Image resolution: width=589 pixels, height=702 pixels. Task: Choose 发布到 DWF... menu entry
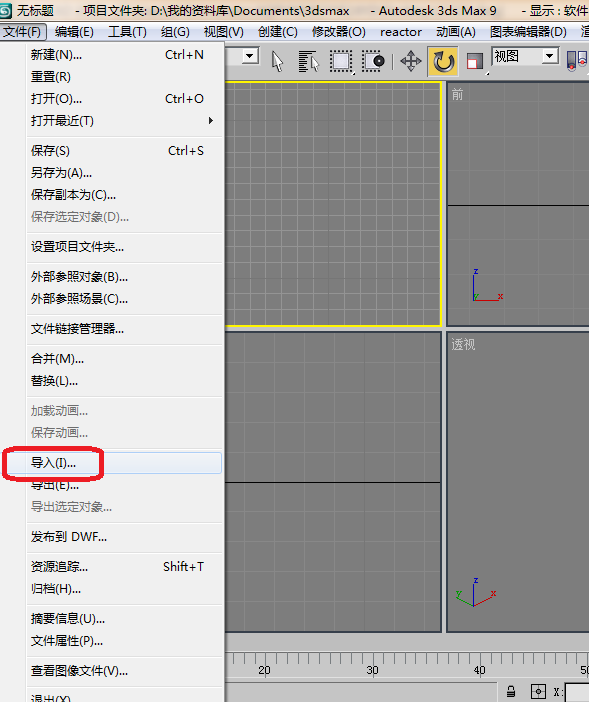click(x=124, y=537)
